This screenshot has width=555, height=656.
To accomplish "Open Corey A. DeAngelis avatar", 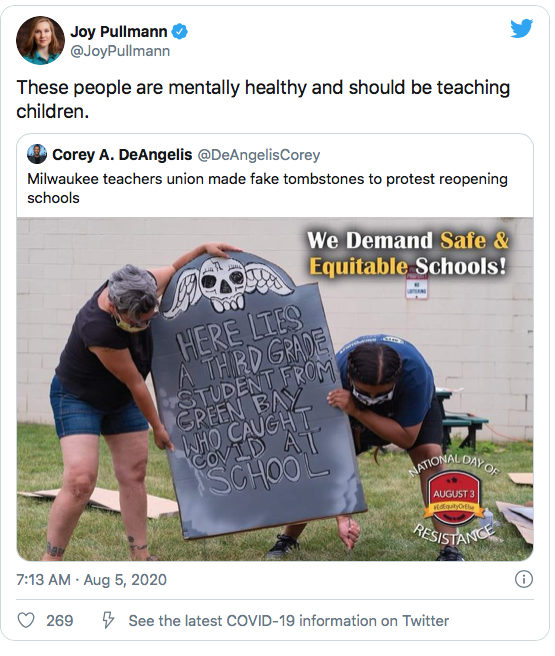I will pos(37,154).
